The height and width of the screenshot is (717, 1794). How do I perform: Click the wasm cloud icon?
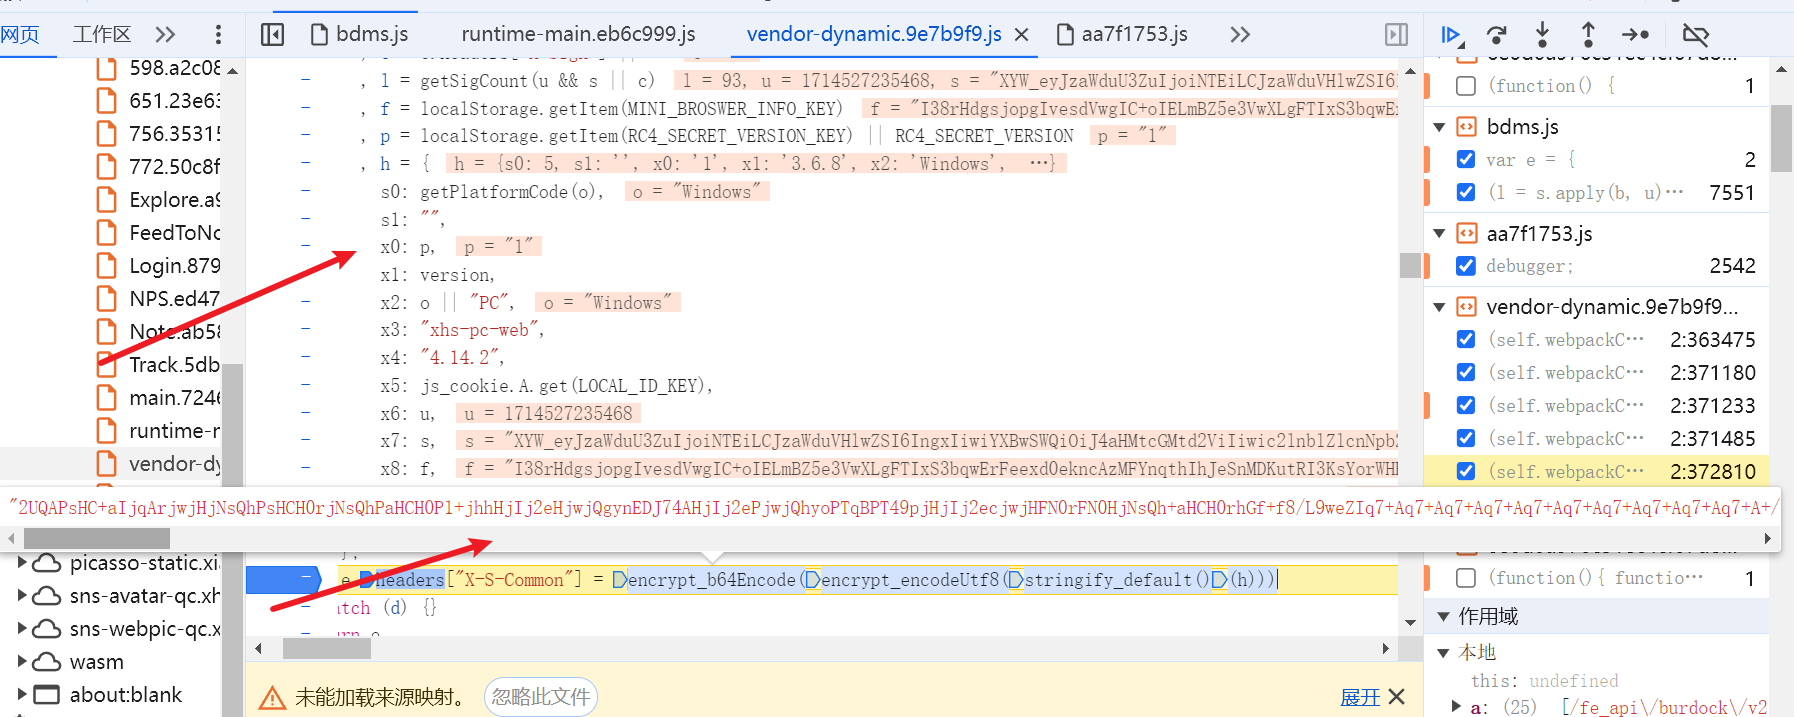pos(46,662)
